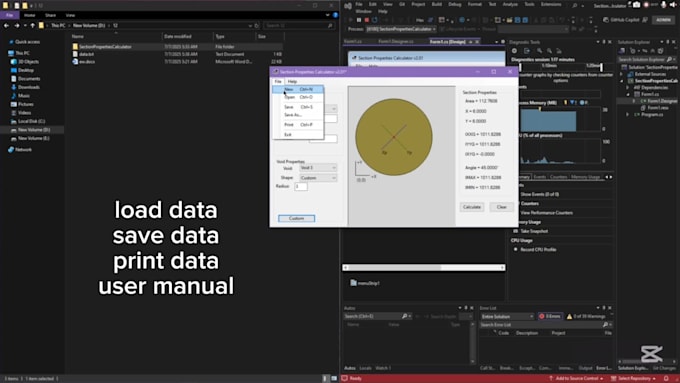This screenshot has width=680, height=383.
Task: Click Explorer's back navigation arrow
Action: (x=6, y=26)
